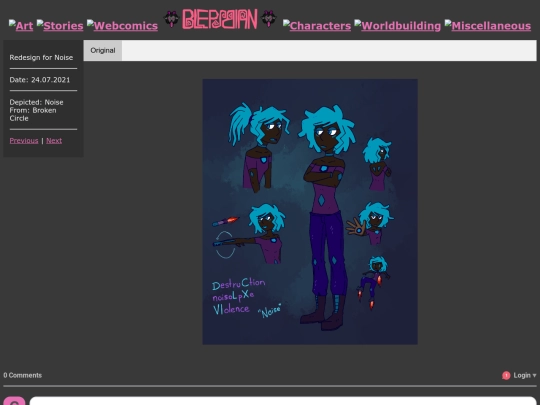Click the mascot icon left of the logo

click(x=171, y=19)
